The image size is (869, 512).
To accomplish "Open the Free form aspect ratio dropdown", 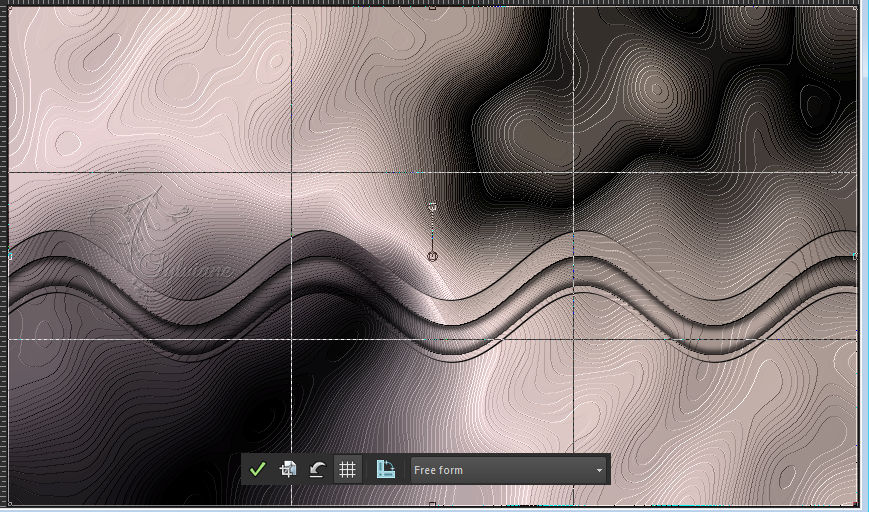I will (x=508, y=470).
